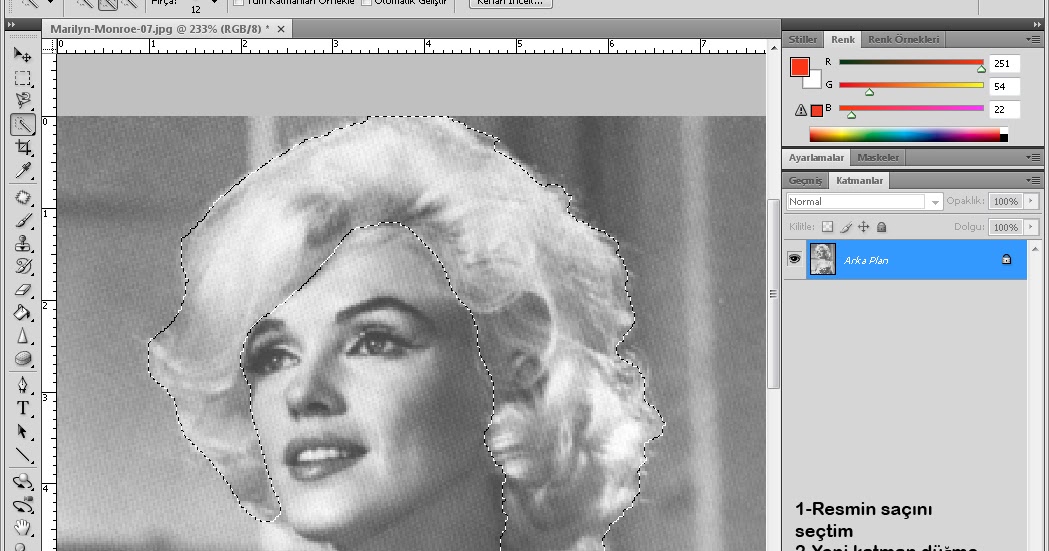This screenshot has width=1049, height=551.
Task: Select the Eyedropper tool
Action: pos(23,171)
